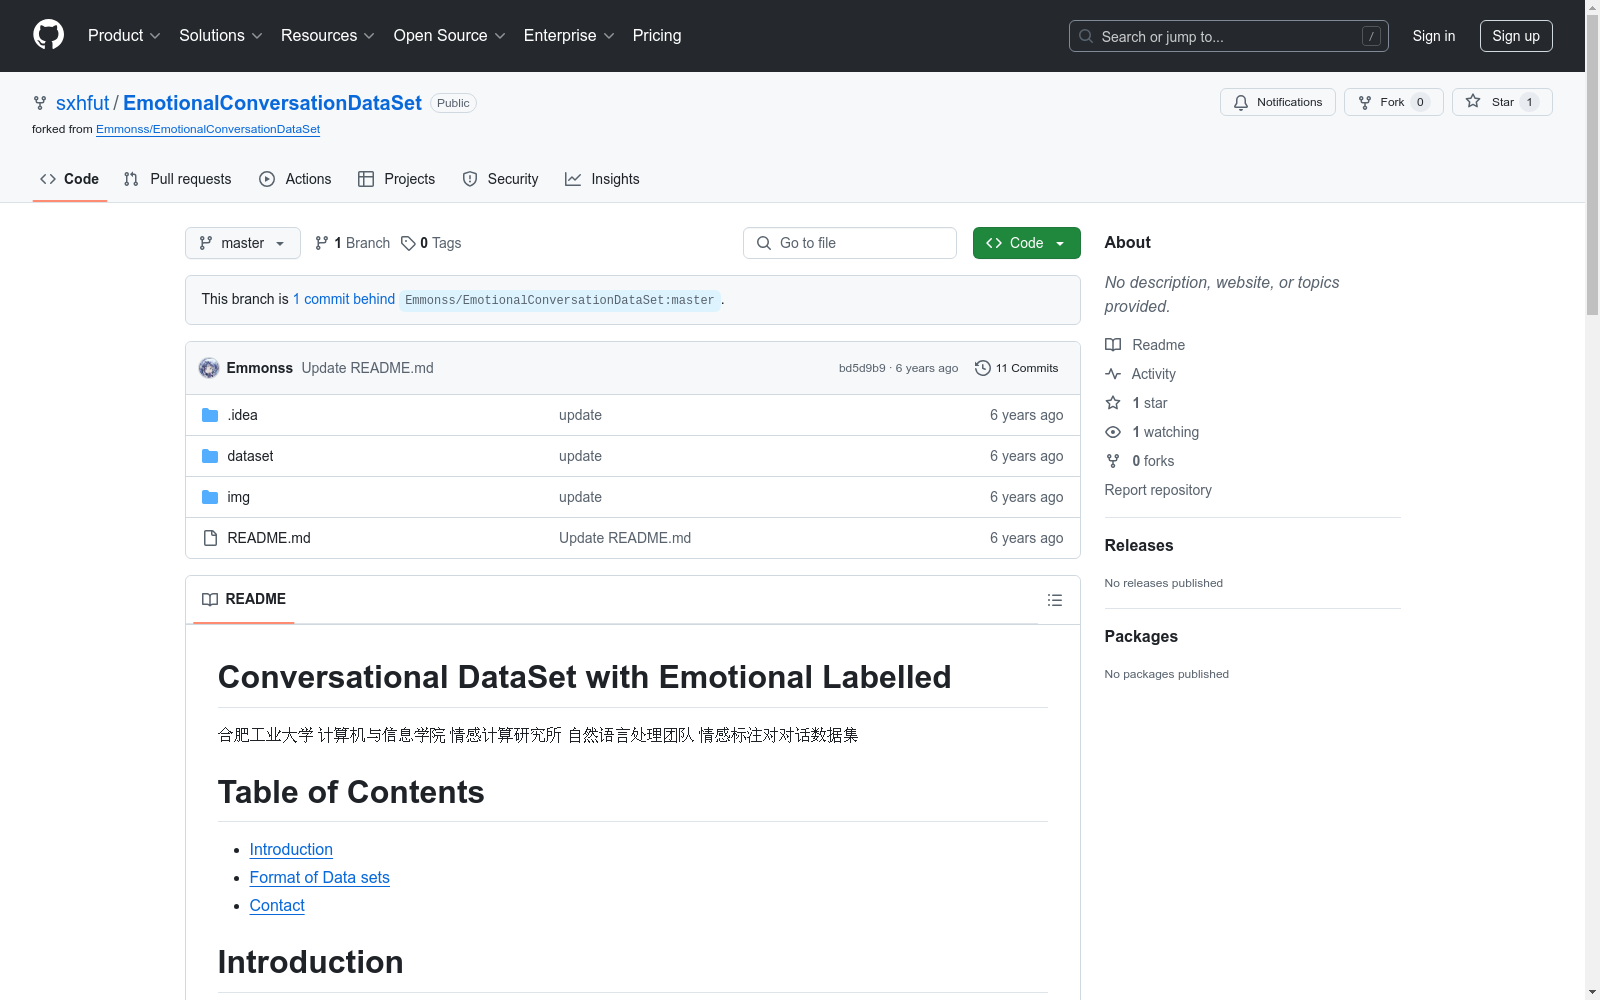Open the Actions tab

coord(295,179)
